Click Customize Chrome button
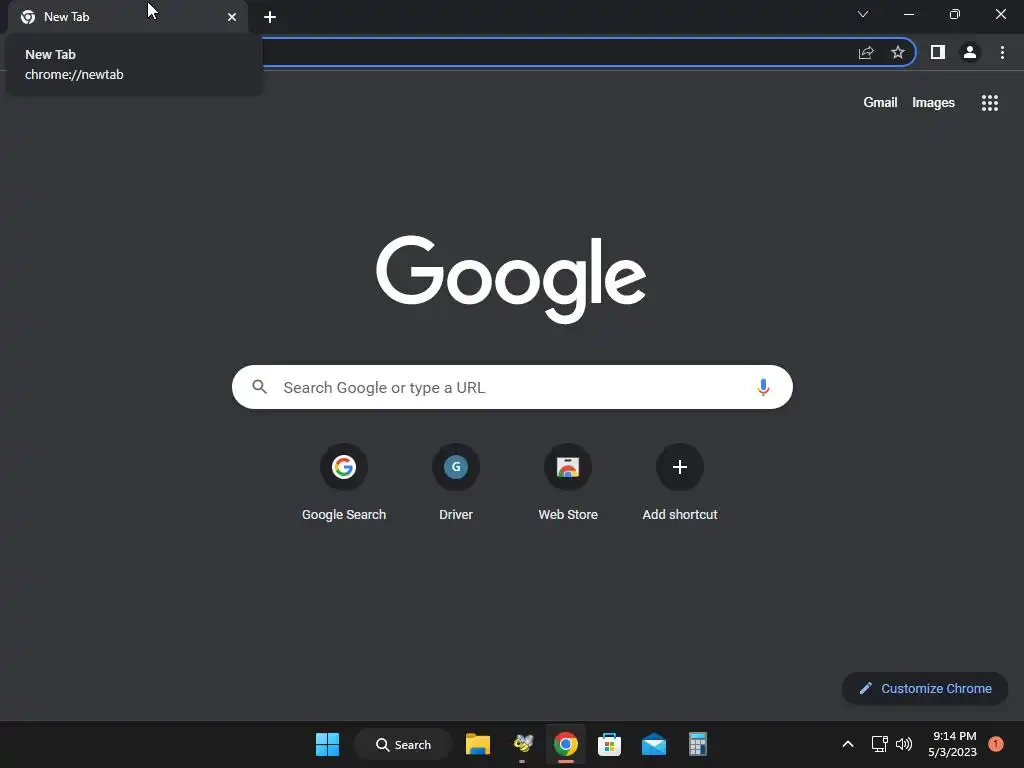This screenshot has height=768, width=1024. pyautogui.click(x=925, y=688)
